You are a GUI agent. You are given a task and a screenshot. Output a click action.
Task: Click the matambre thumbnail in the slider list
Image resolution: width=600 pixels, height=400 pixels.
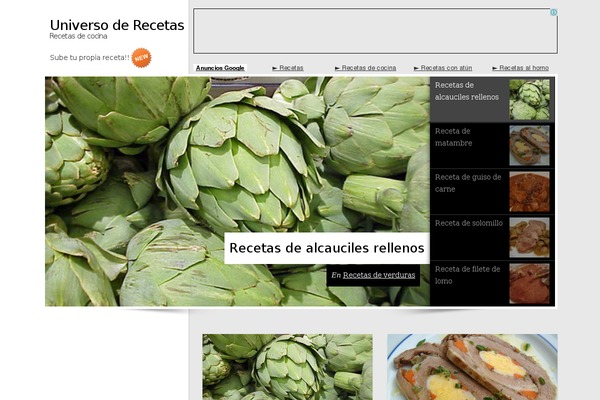[530, 145]
